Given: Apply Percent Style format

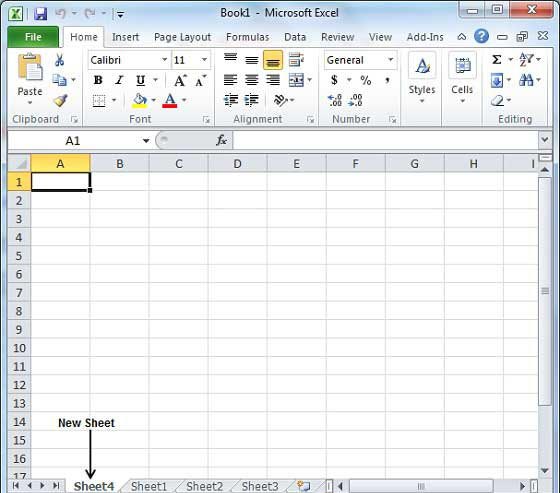Looking at the screenshot, I should [365, 80].
